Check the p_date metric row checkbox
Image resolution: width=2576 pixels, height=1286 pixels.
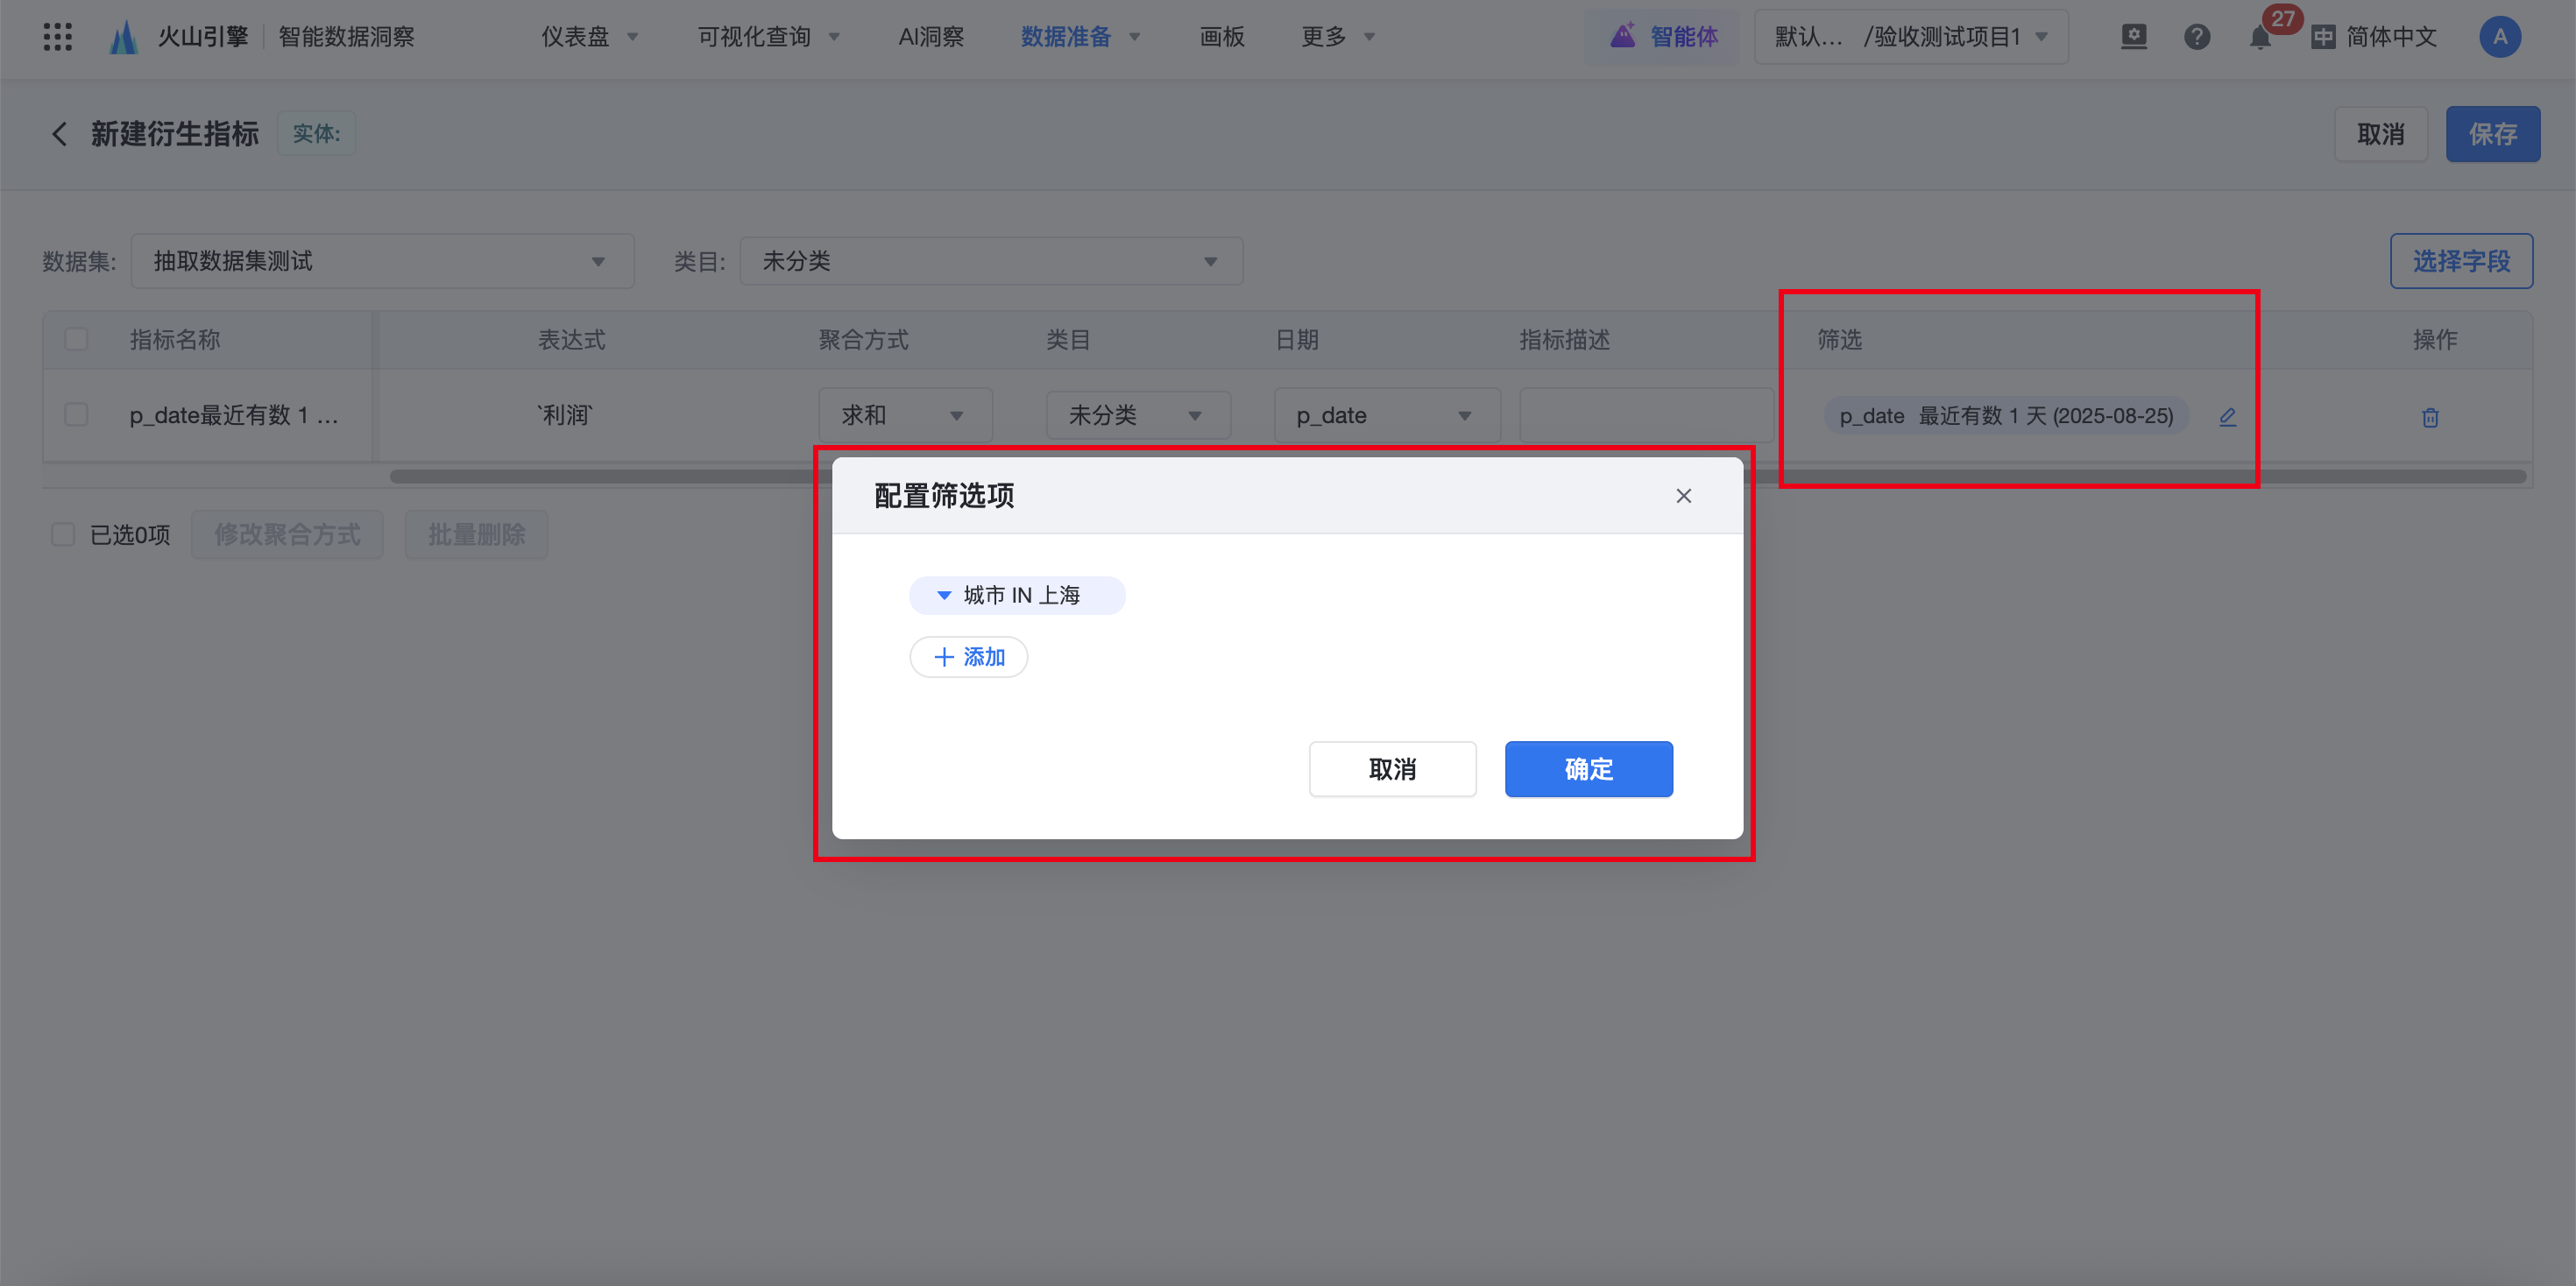[76, 415]
